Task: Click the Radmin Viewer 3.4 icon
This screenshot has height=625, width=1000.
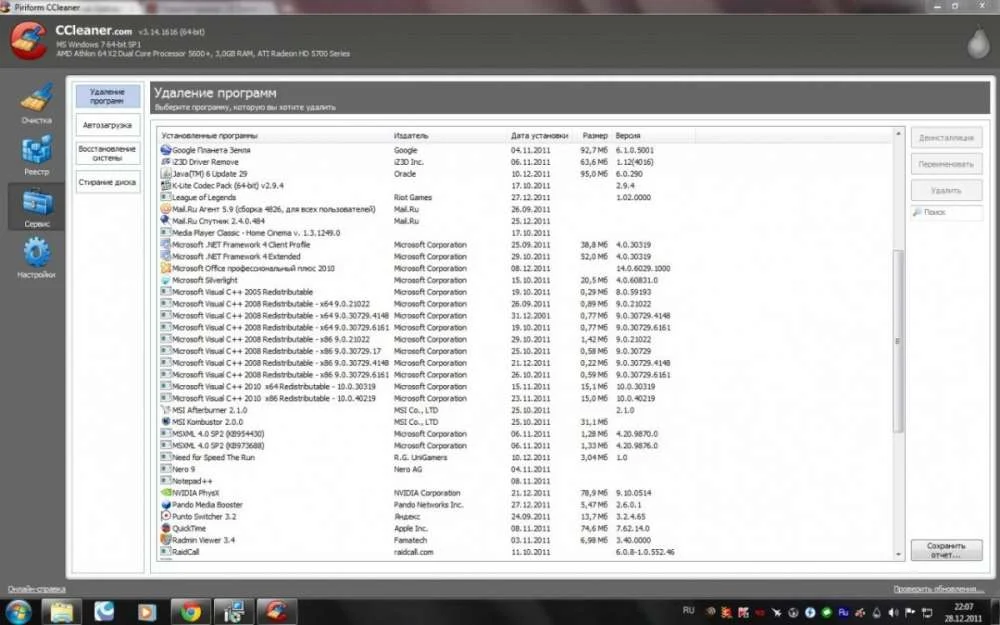Action: point(166,540)
